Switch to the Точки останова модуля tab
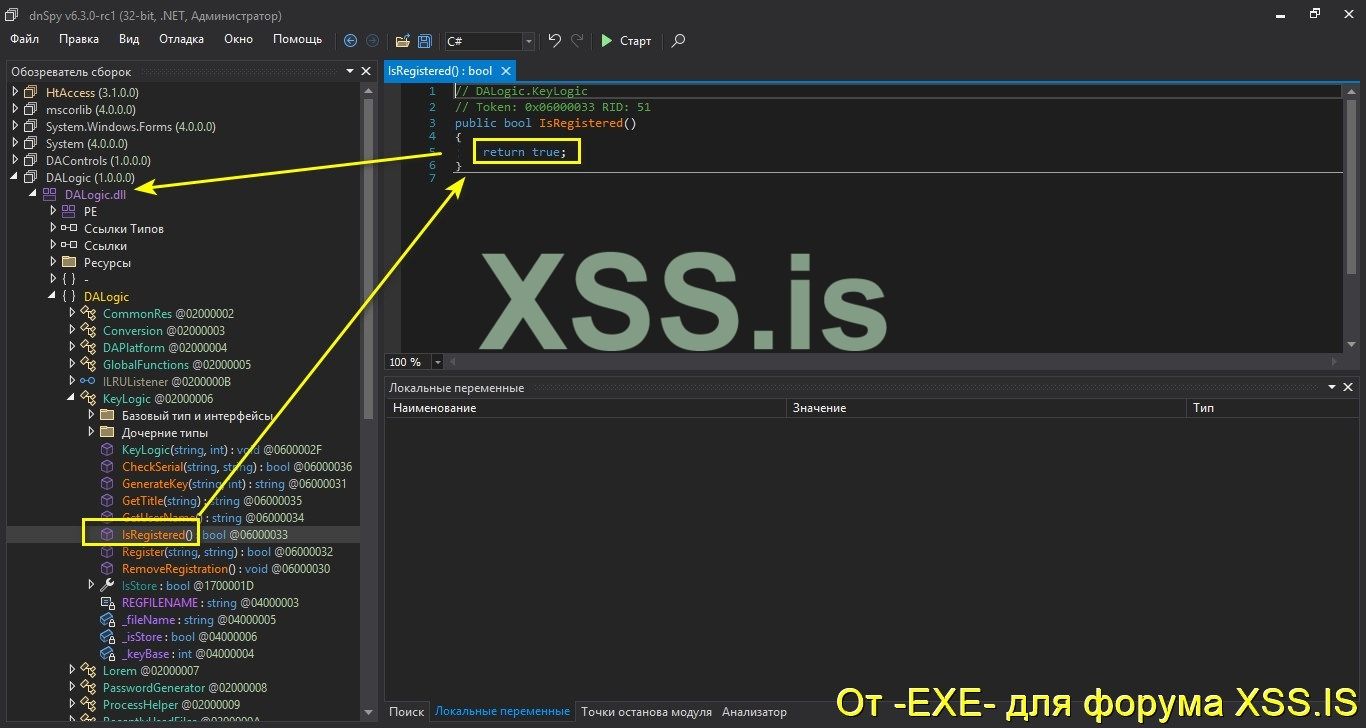 pos(646,711)
